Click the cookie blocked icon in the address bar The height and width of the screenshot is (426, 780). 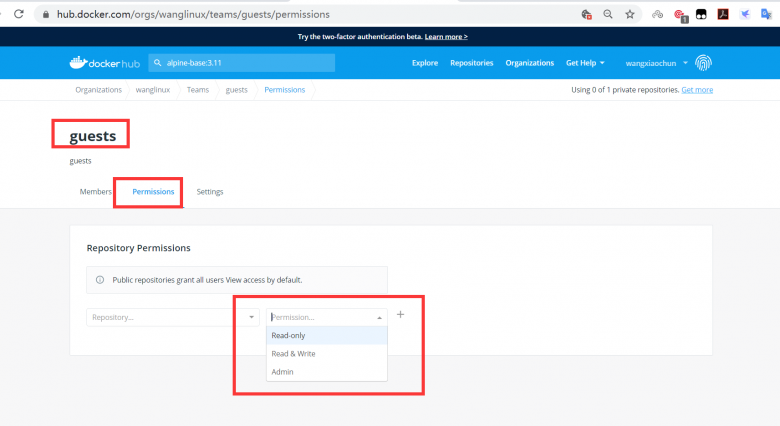(586, 14)
